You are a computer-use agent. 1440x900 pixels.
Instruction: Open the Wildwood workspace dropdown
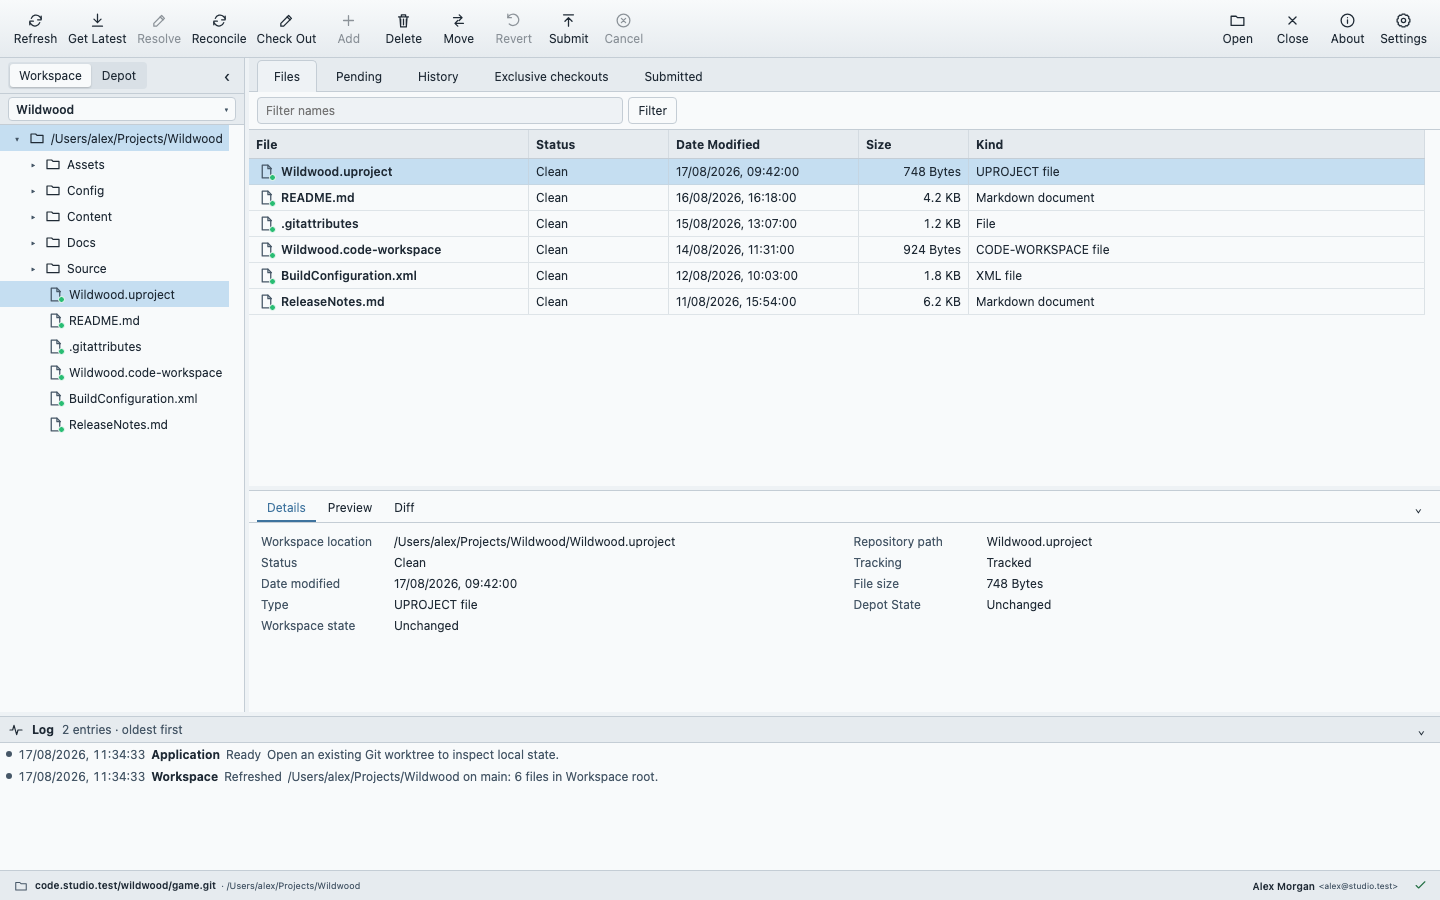point(122,110)
